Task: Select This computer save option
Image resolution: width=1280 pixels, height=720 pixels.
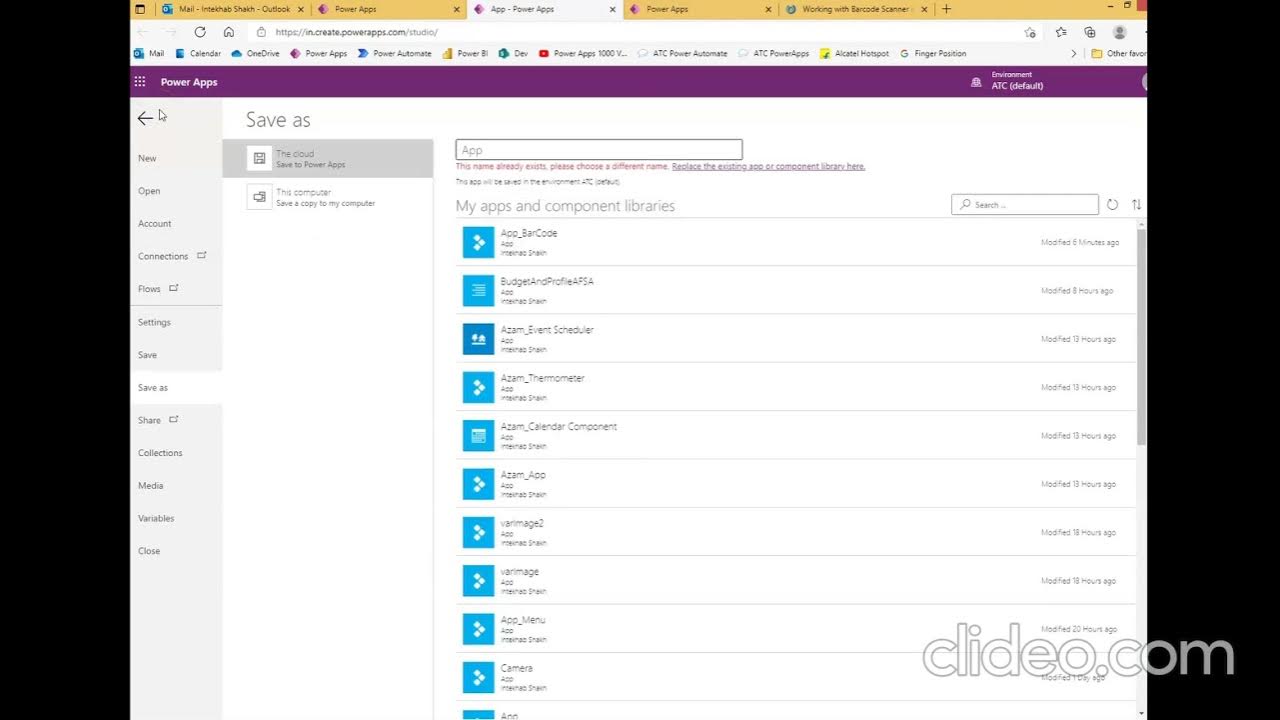Action: tap(328, 197)
